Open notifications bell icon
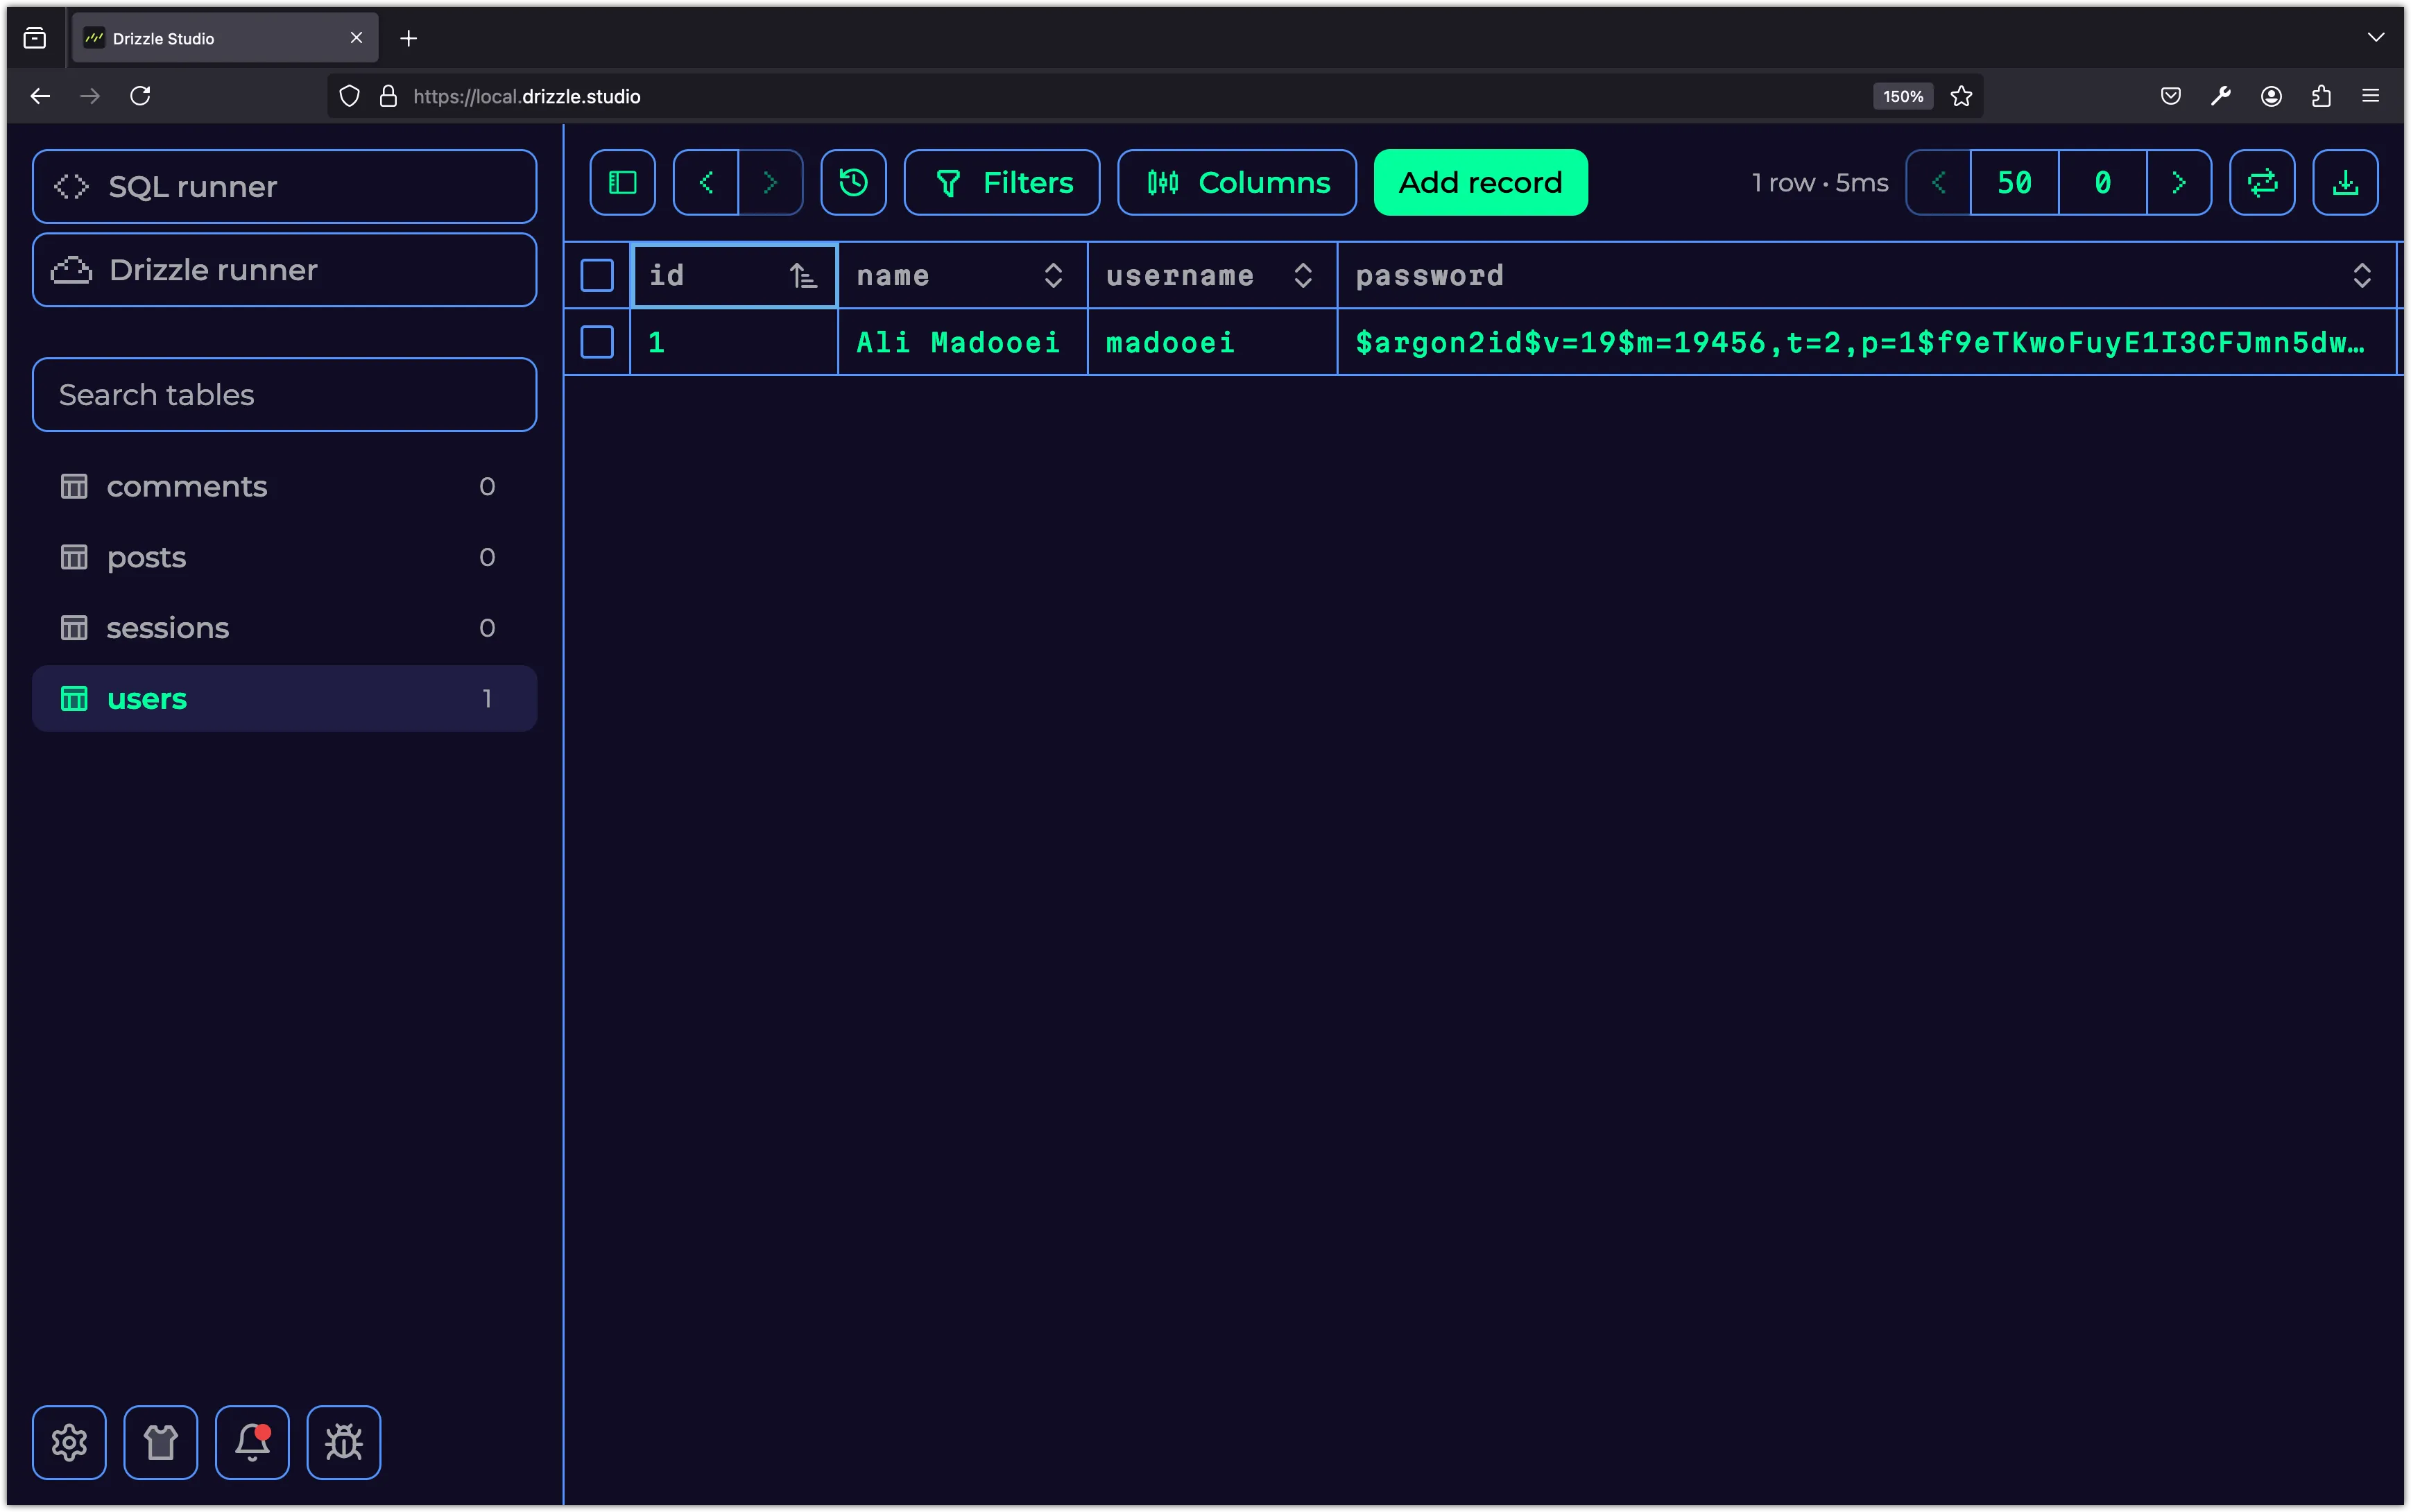 pyautogui.click(x=252, y=1442)
